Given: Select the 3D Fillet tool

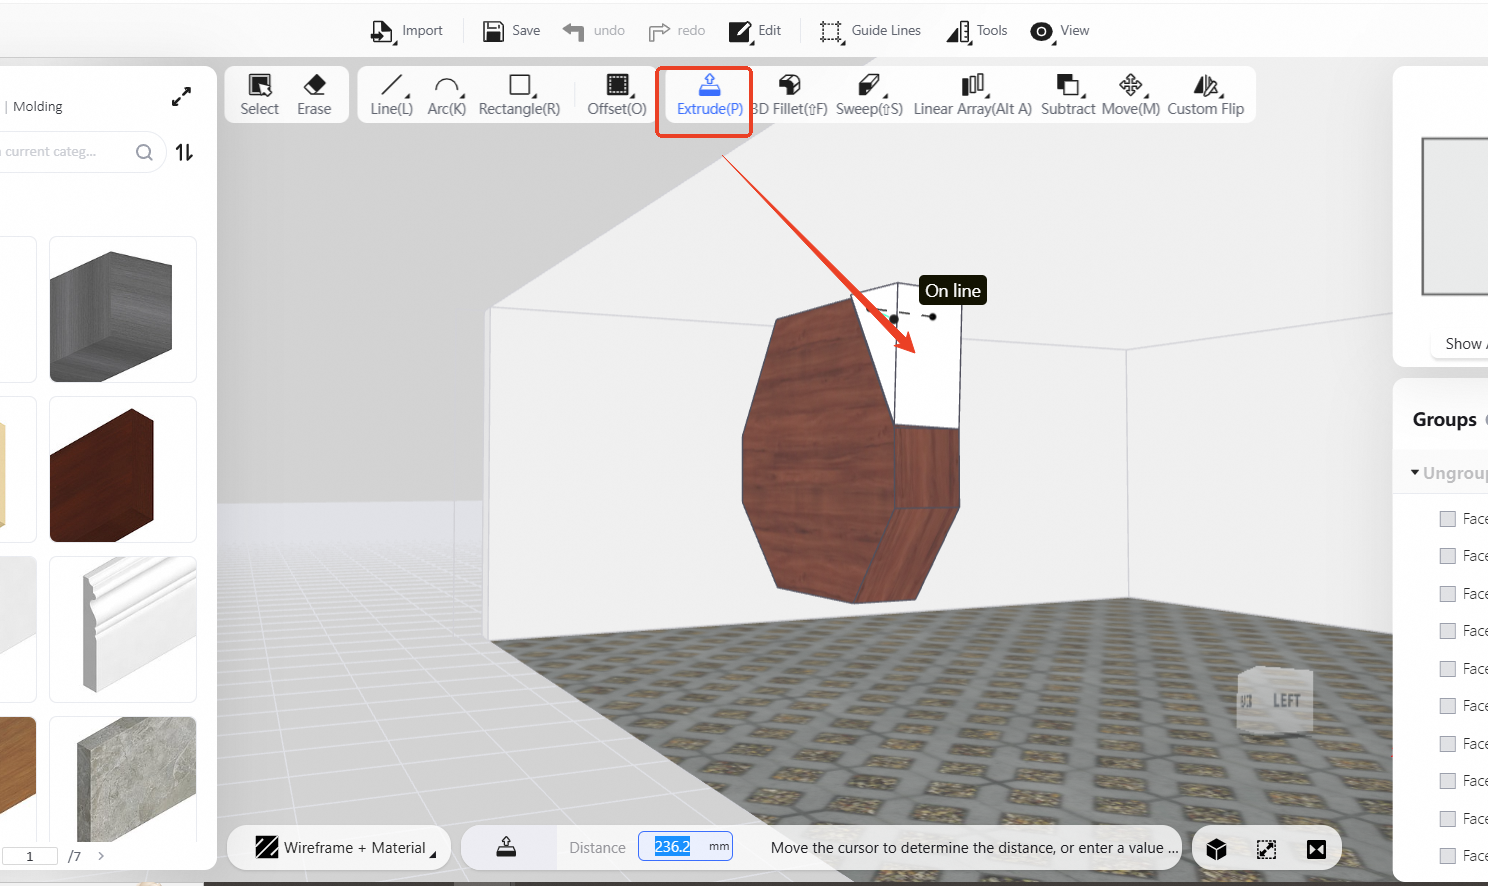Looking at the screenshot, I should (x=789, y=95).
